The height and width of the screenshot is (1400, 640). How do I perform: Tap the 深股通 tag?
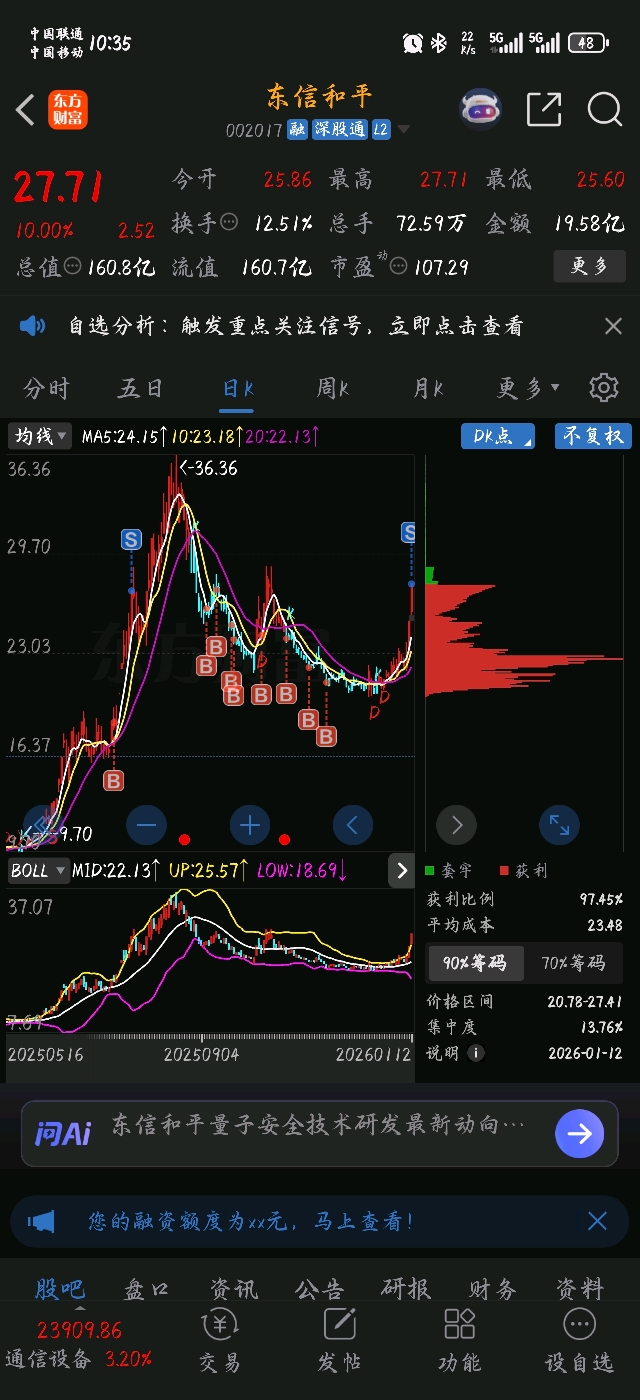click(x=339, y=129)
